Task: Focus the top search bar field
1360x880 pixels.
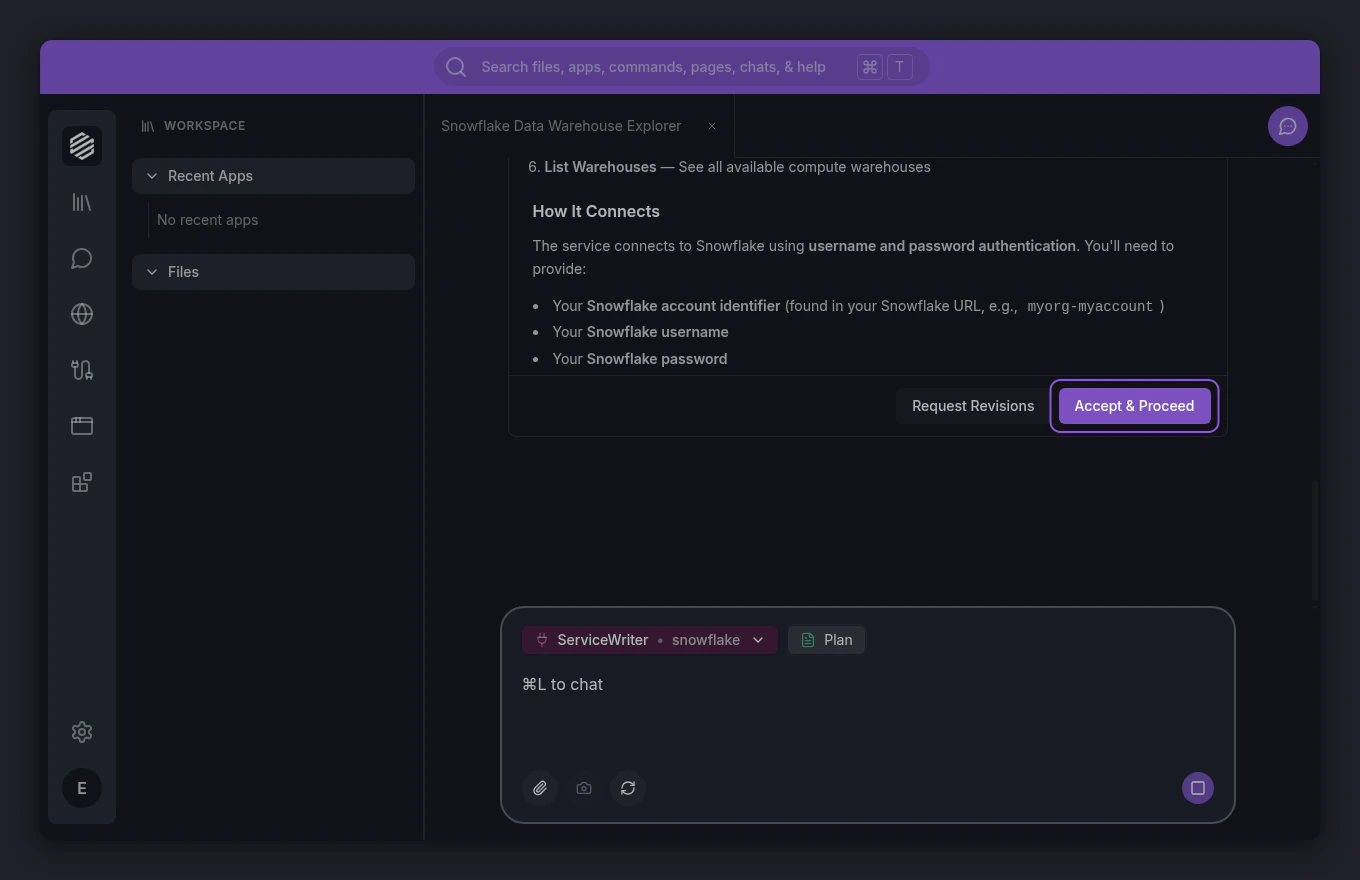Action: [681, 67]
